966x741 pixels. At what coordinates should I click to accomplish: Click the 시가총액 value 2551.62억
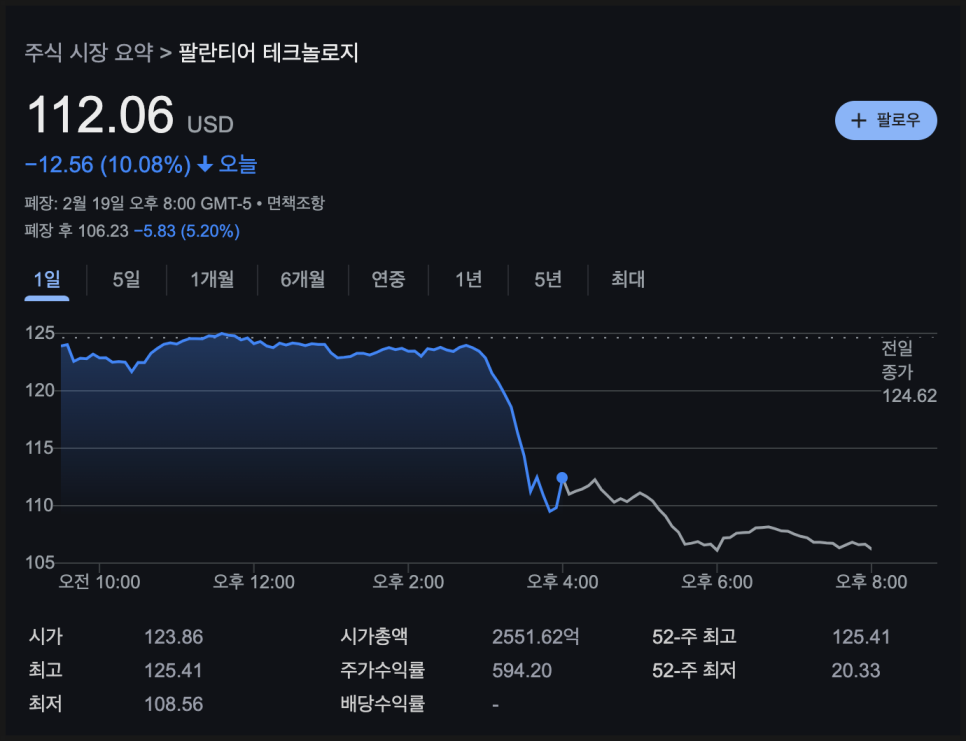click(535, 636)
